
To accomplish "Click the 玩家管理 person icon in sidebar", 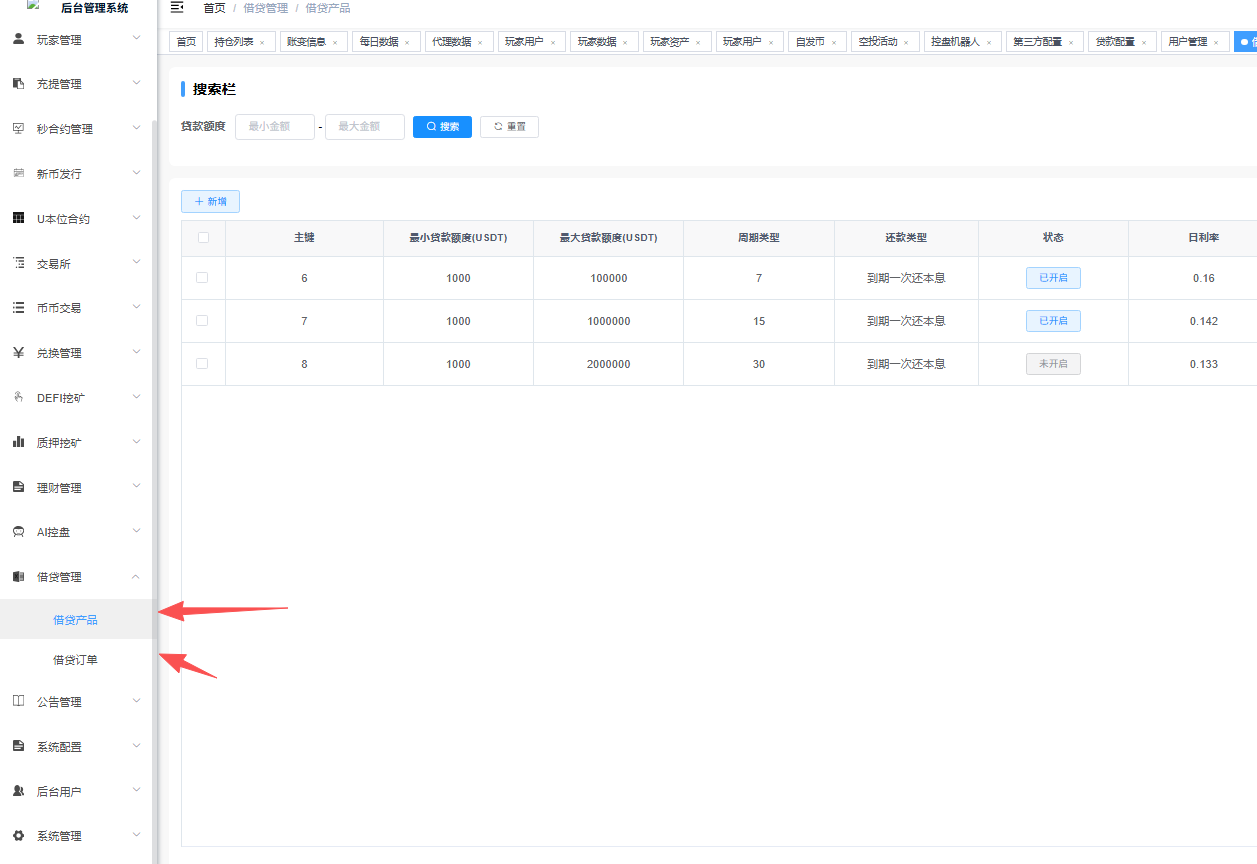I will (x=18, y=39).
